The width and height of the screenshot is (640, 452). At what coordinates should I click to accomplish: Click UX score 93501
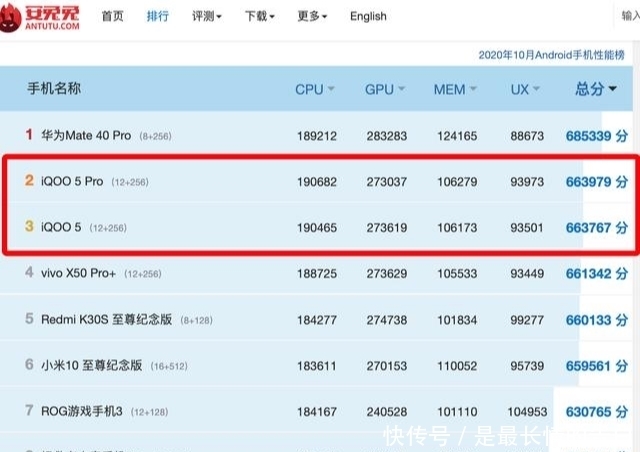[527, 228]
